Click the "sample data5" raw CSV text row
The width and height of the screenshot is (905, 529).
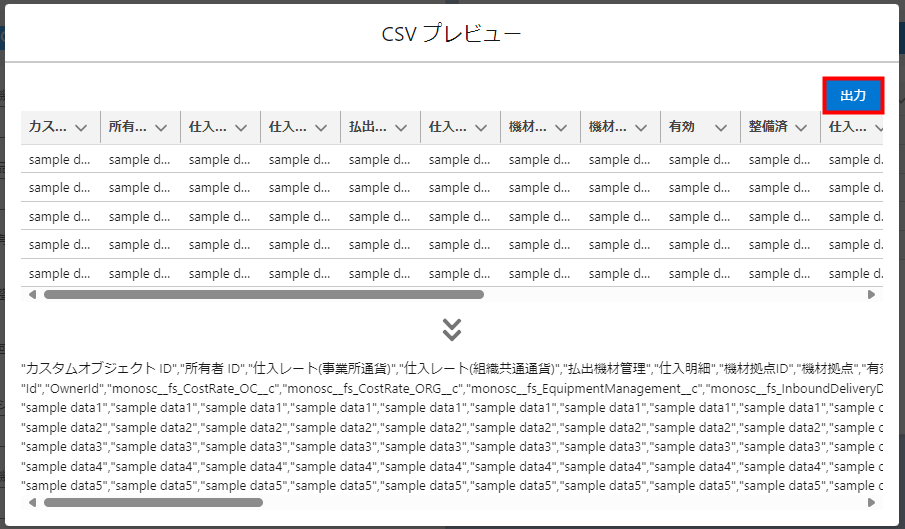pyautogui.click(x=450, y=484)
